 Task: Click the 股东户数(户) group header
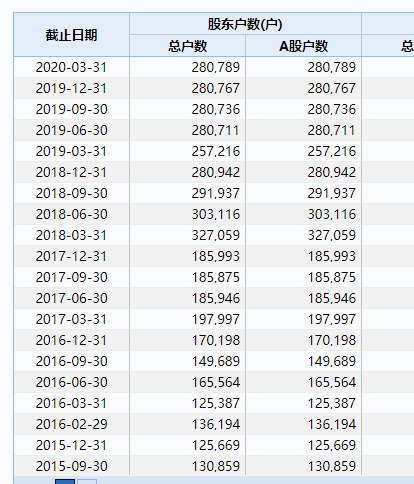click(245, 24)
